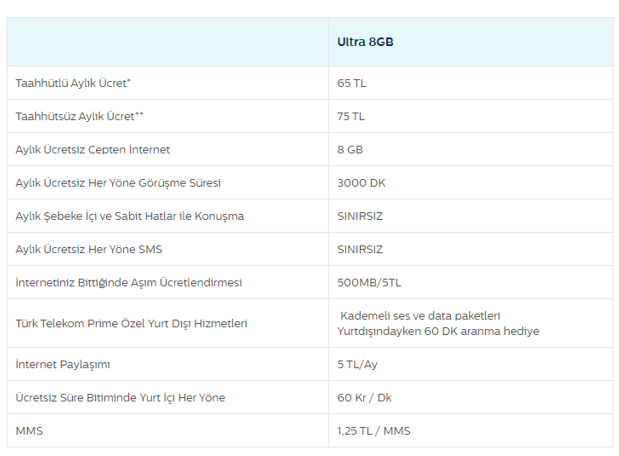619x456 pixels.
Task: Click the 8 GB data value
Action: pyautogui.click(x=351, y=149)
